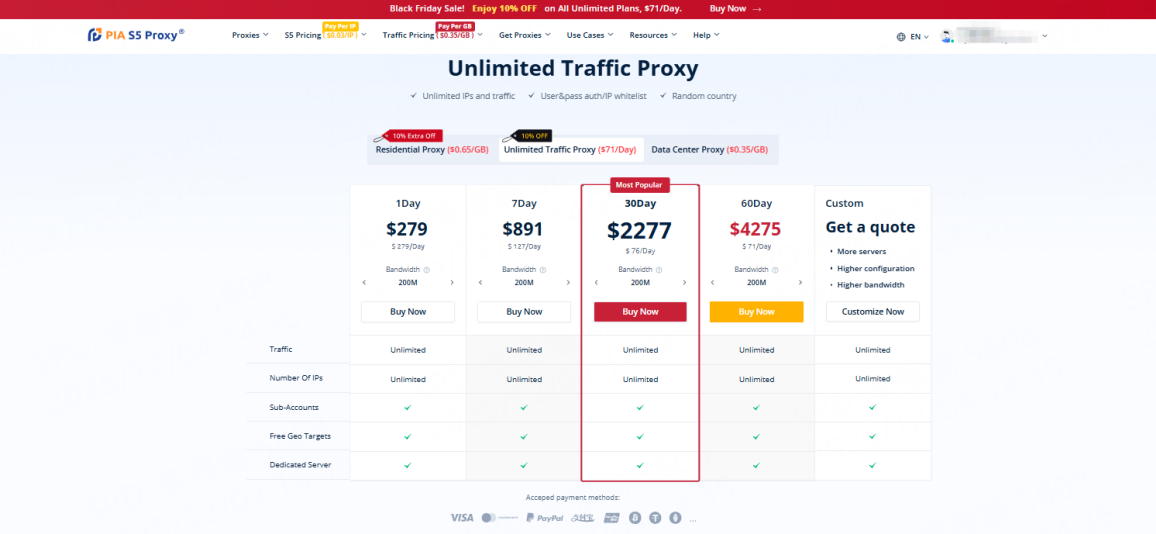Click the Customize Now button

872,312
